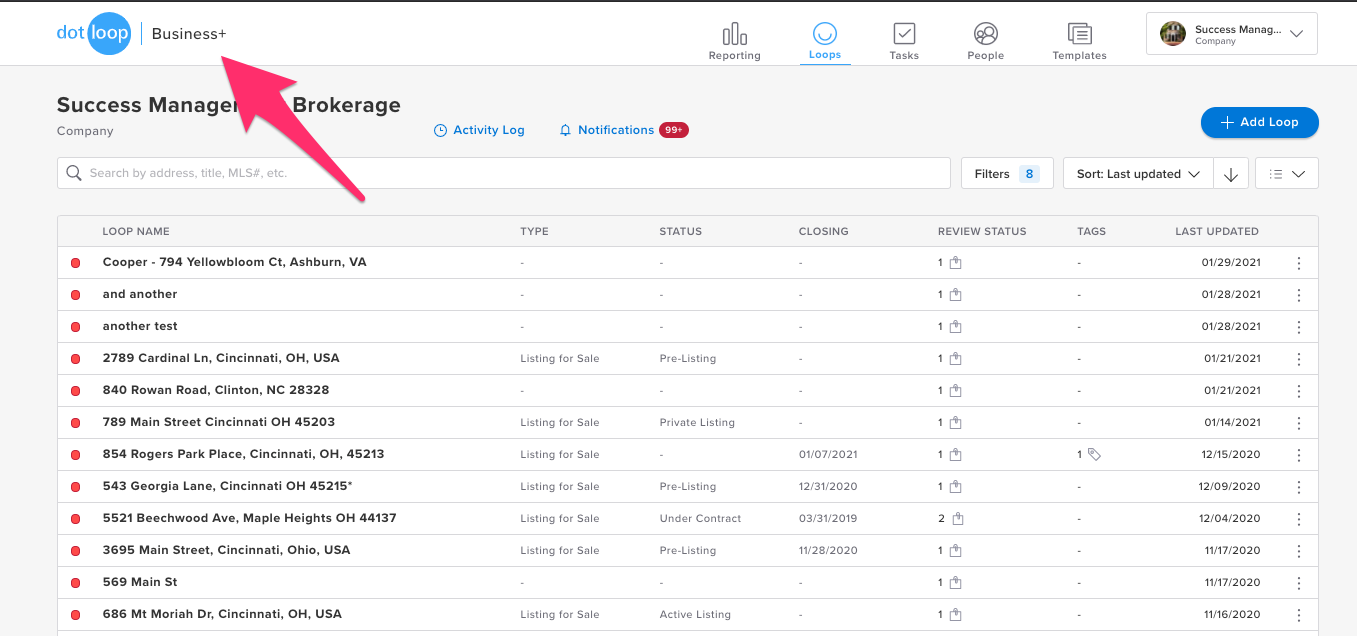Toggle sort direction arrow button
Image resolution: width=1357 pixels, height=636 pixels.
[x=1231, y=174]
